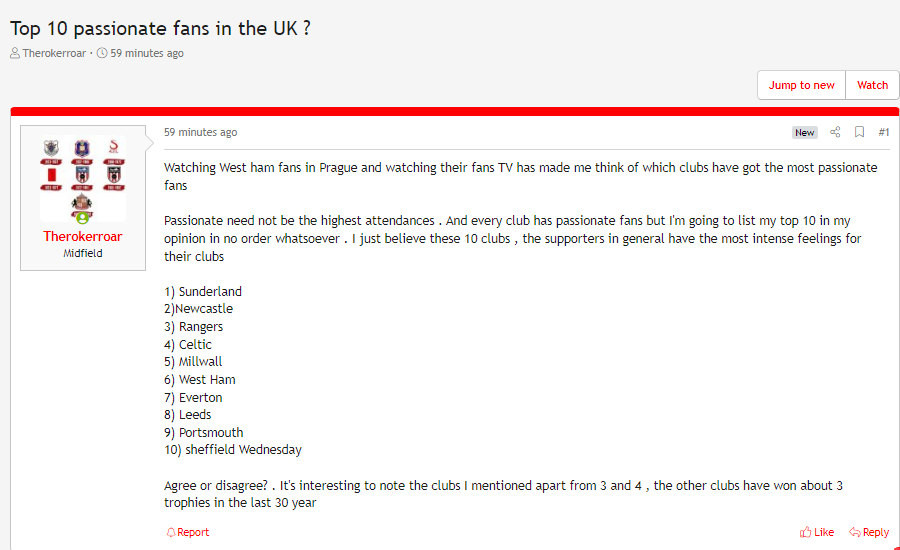Jump to new posts in thread

click(801, 85)
